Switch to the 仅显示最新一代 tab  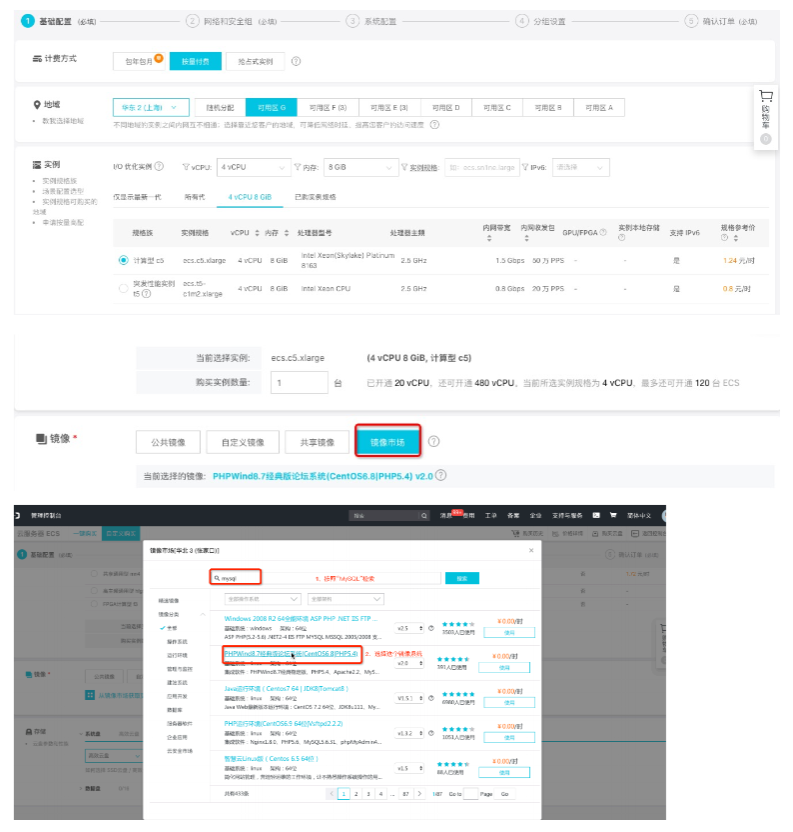(137, 197)
